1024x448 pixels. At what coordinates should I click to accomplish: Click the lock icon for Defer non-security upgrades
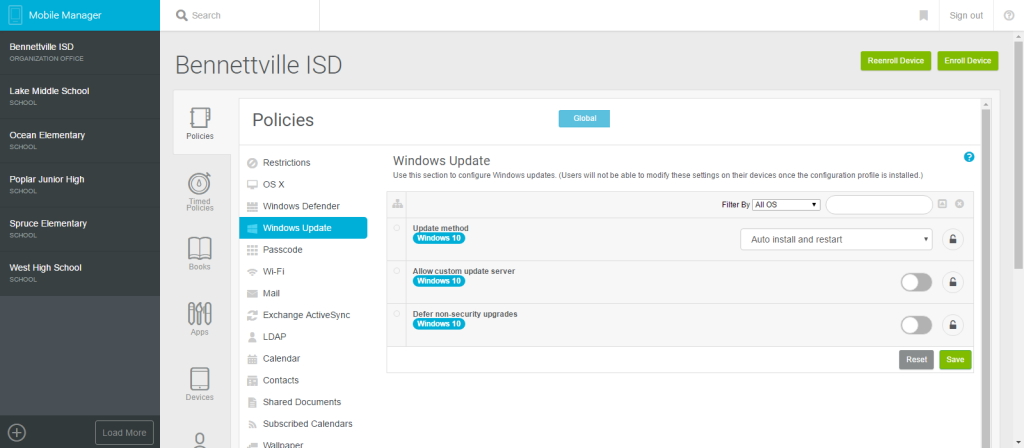953,325
